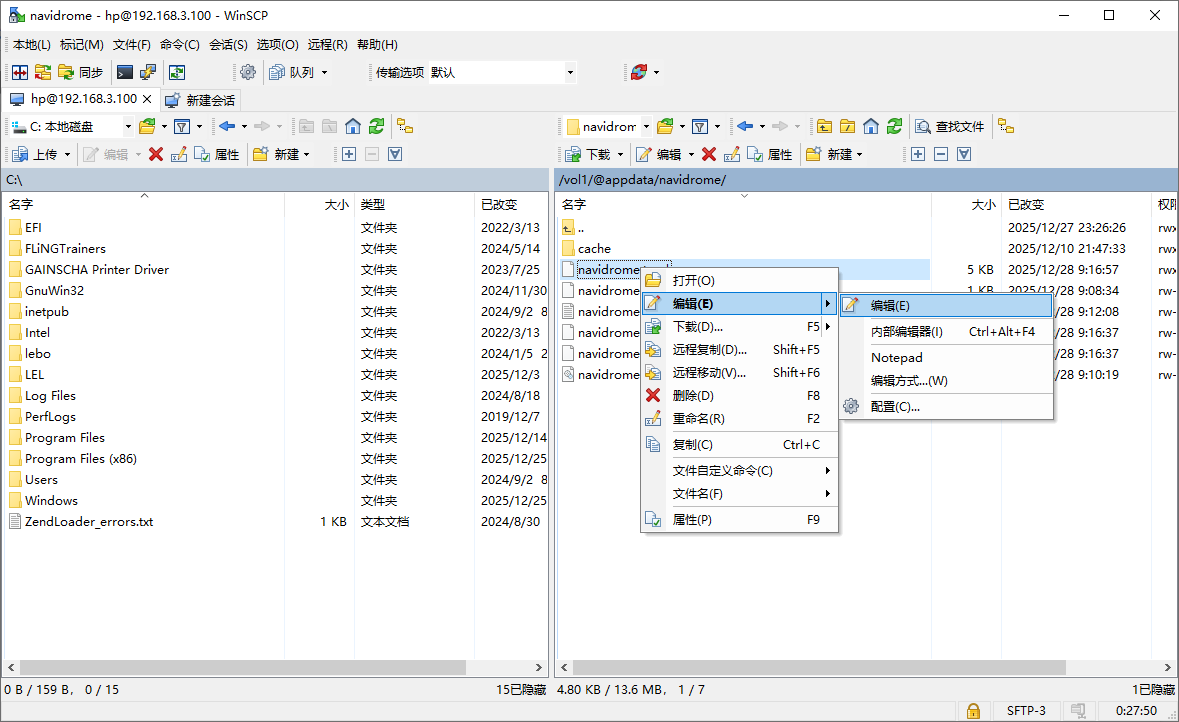This screenshot has width=1179, height=722.
Task: Open the 下载 download dropdown arrow
Action: (x=620, y=154)
